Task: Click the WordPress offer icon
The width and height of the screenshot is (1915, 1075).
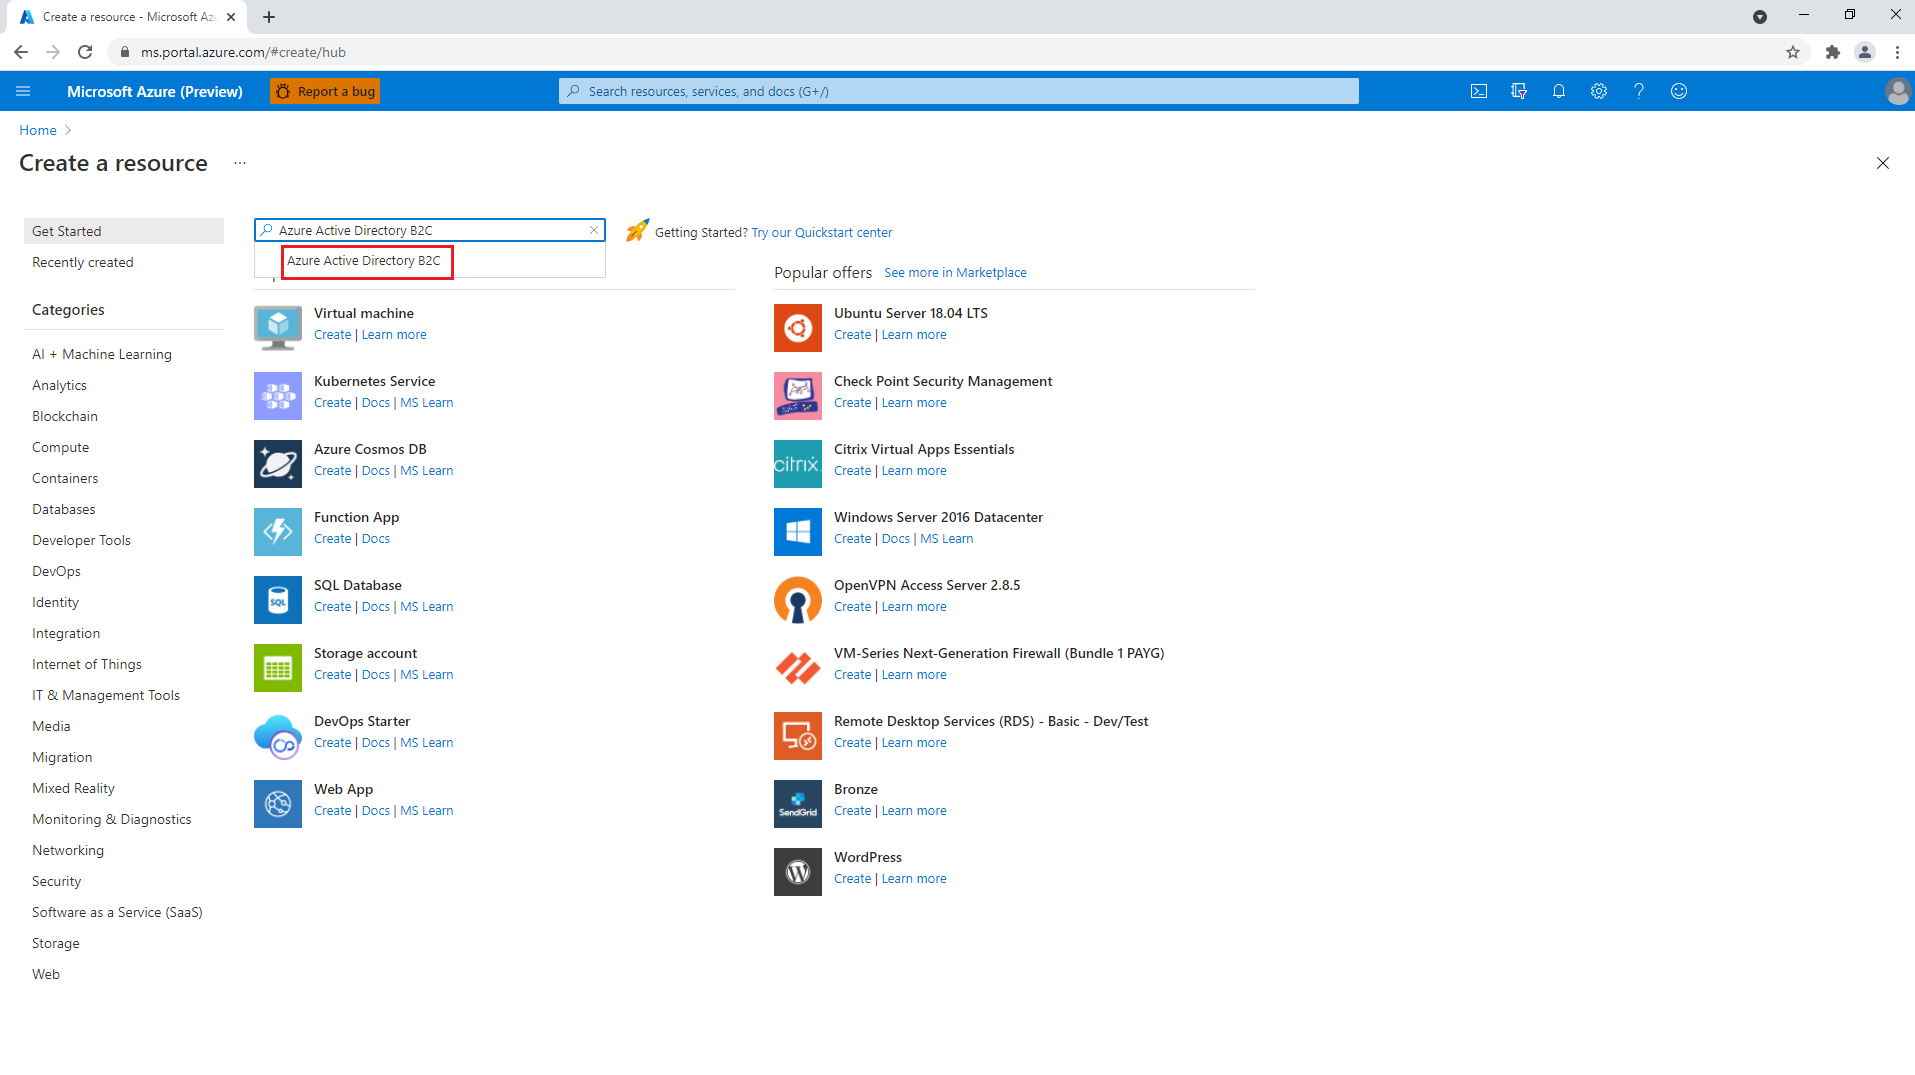Action: pyautogui.click(x=797, y=871)
